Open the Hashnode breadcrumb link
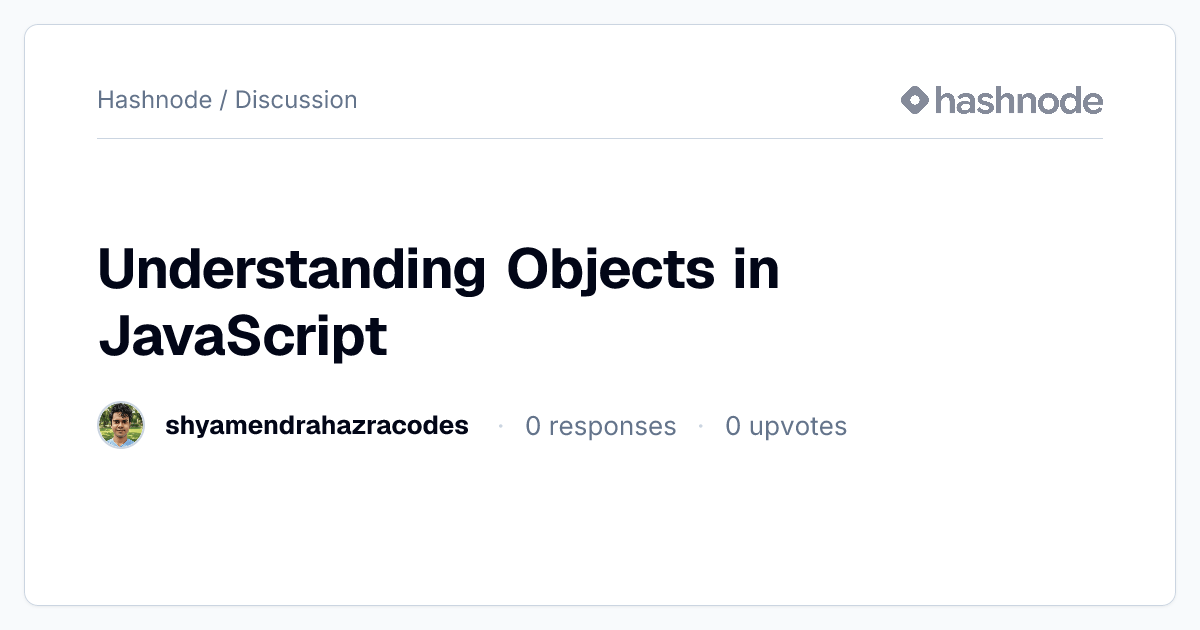1200x630 pixels. point(154,100)
